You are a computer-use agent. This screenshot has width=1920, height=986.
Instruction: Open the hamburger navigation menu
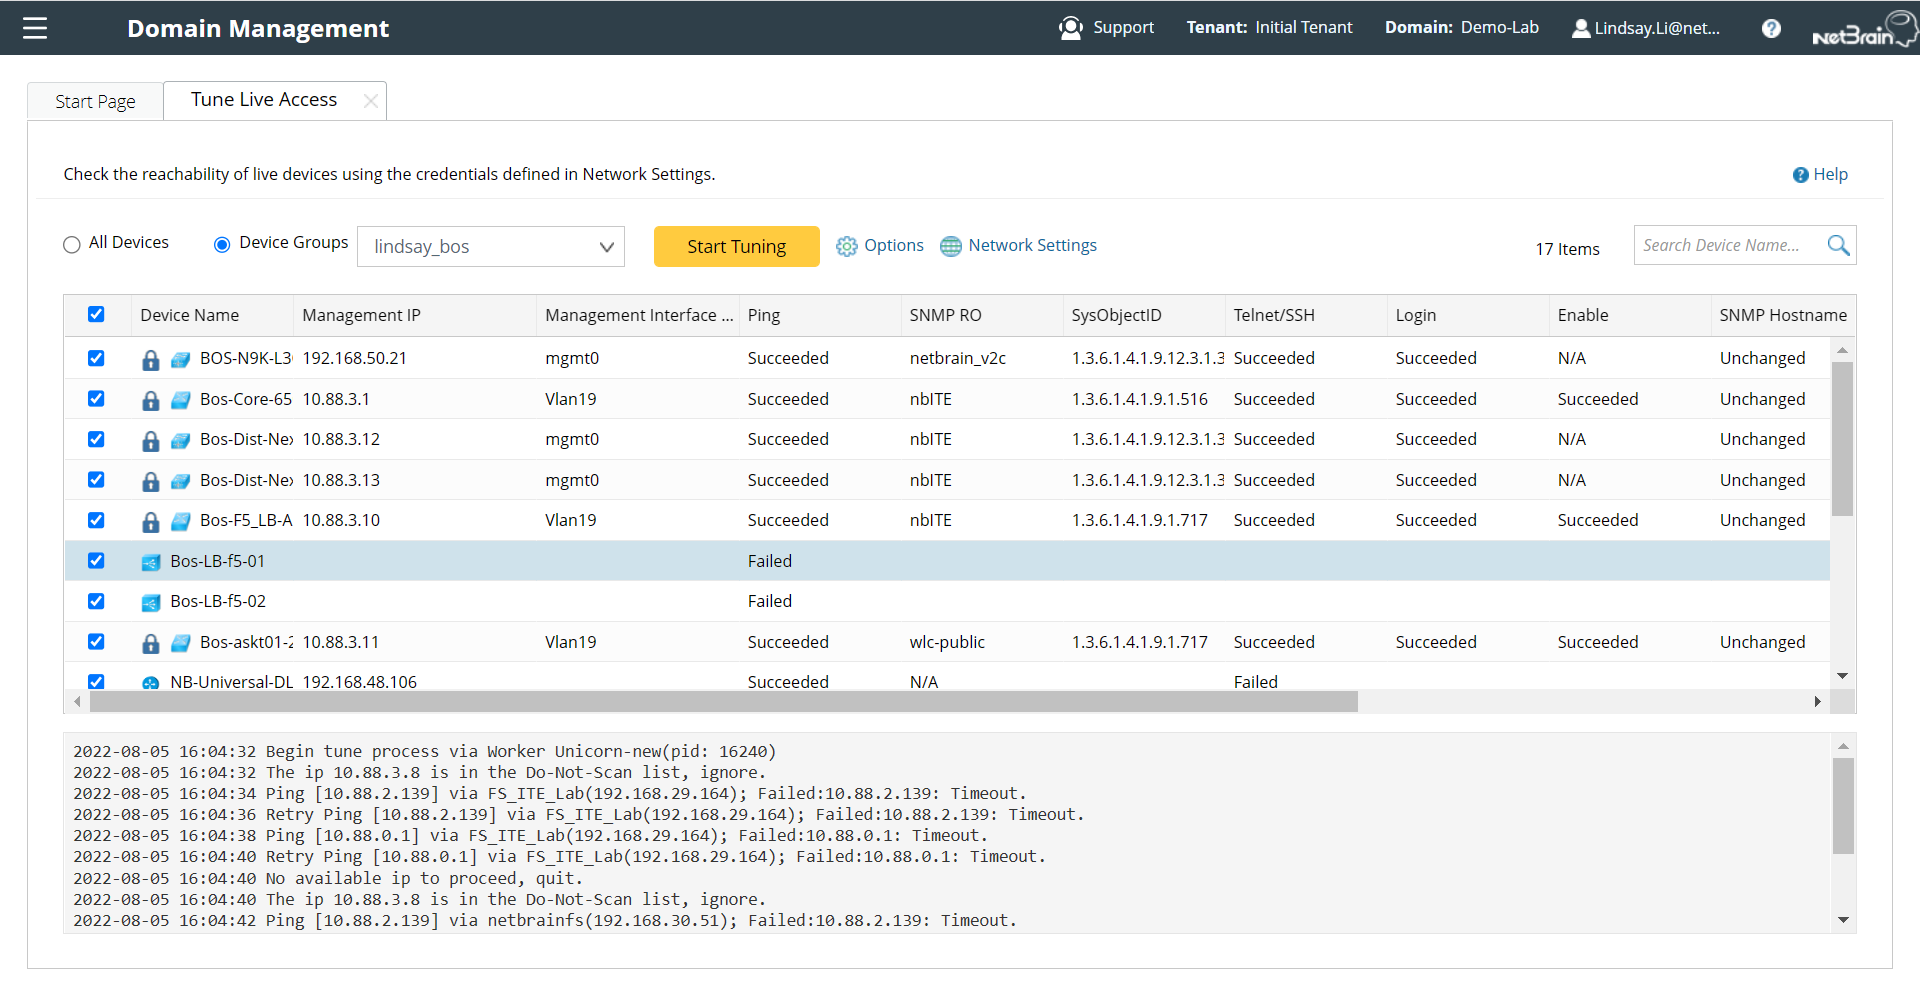click(34, 28)
